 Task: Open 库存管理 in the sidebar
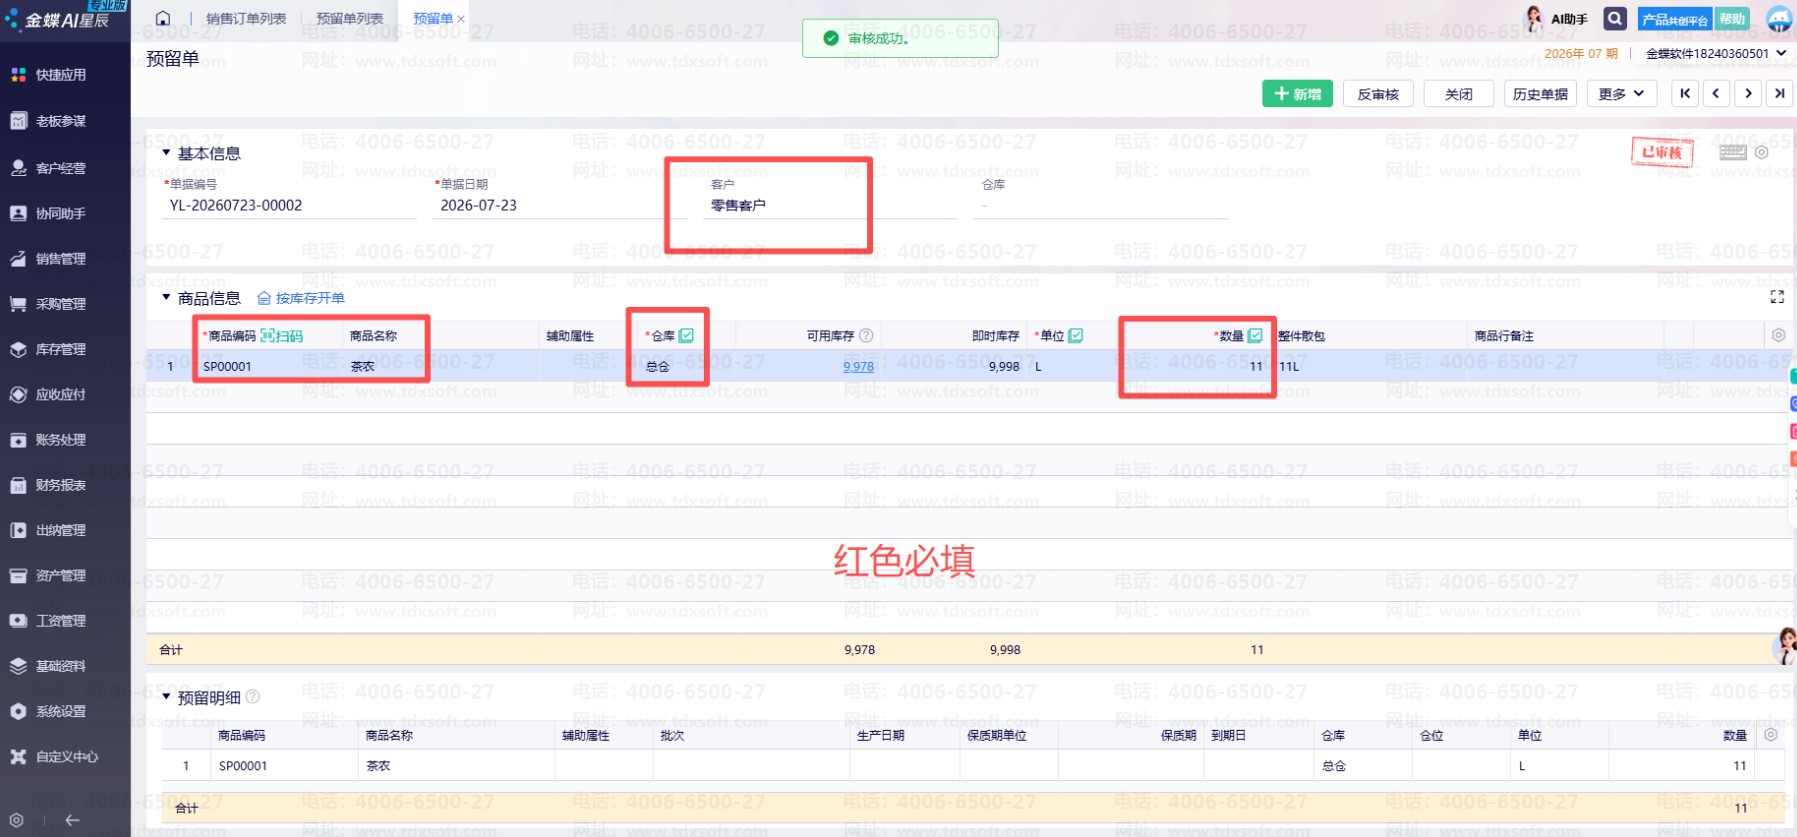point(61,349)
